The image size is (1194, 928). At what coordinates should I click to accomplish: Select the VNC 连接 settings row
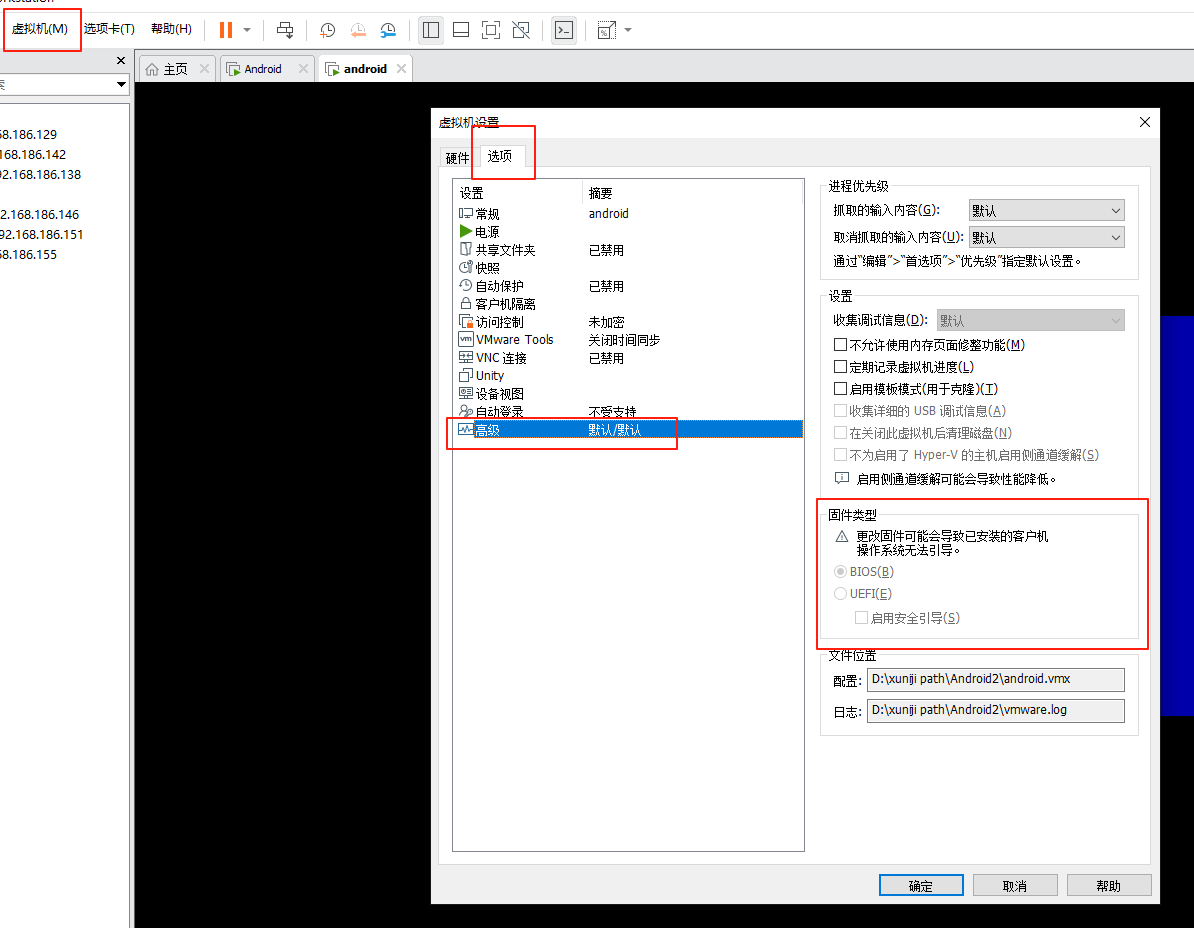click(627, 358)
